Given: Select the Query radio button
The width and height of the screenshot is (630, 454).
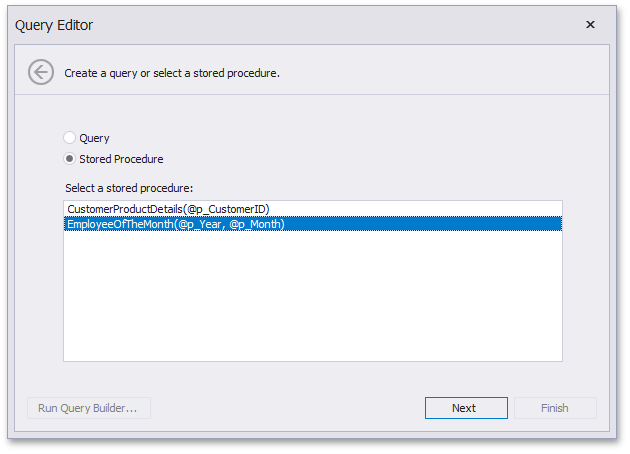Looking at the screenshot, I should point(69,138).
